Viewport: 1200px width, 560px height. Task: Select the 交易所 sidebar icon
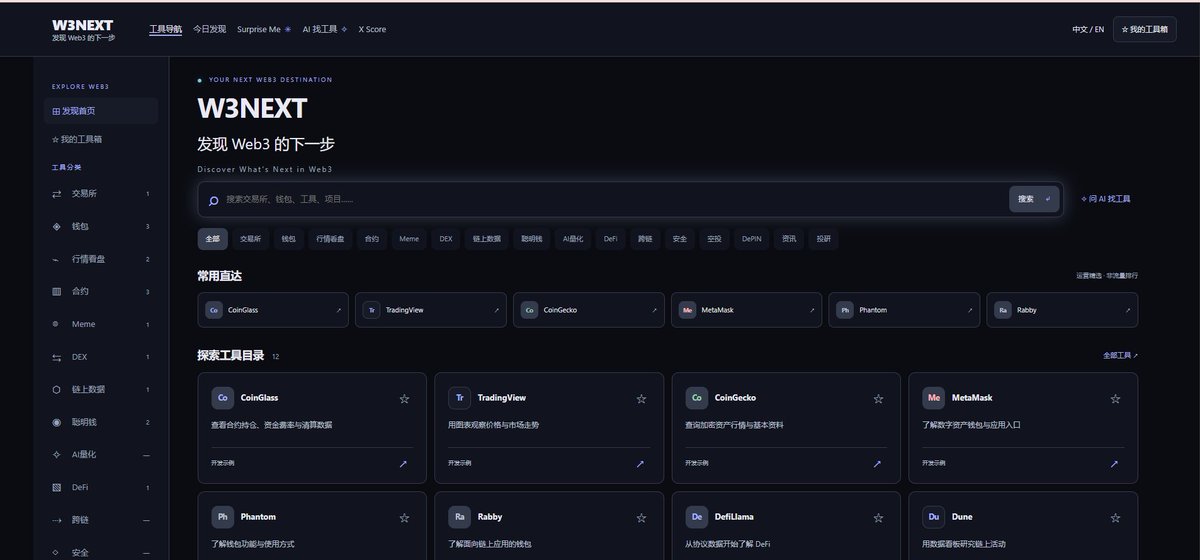pyautogui.click(x=56, y=194)
